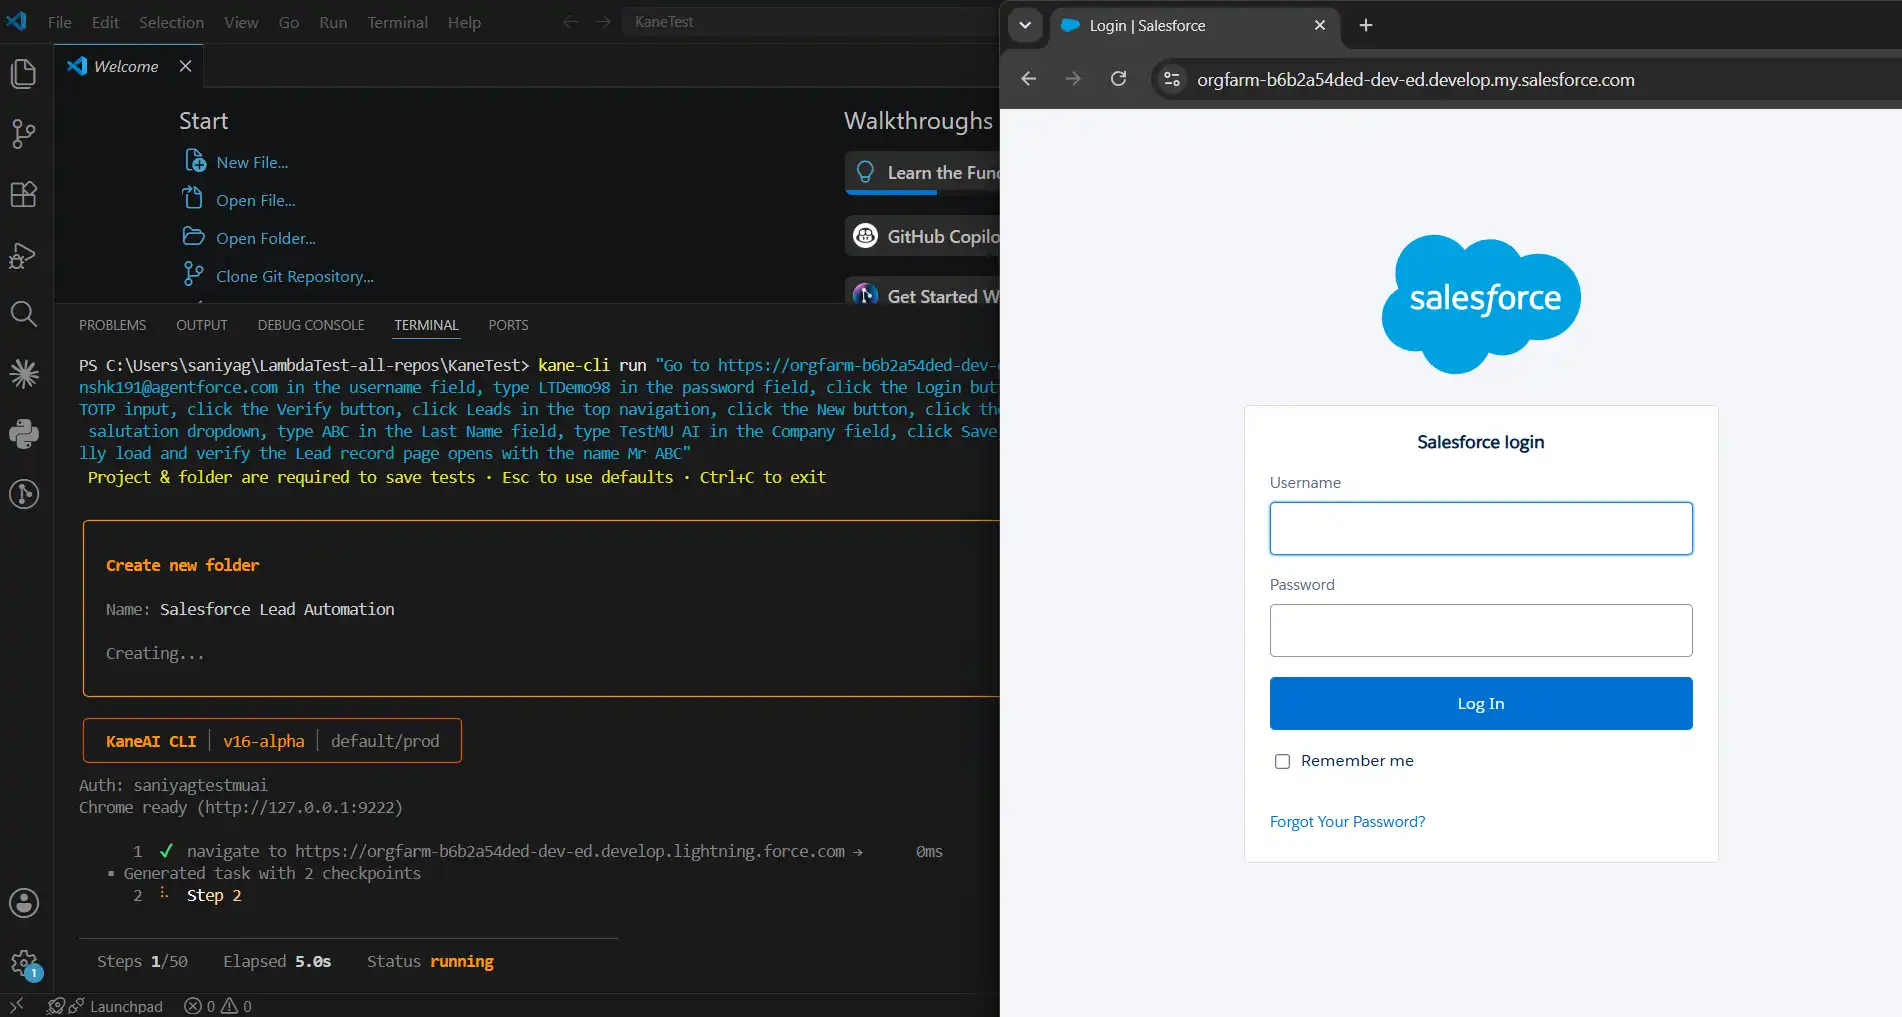The height and width of the screenshot is (1017, 1902).
Task: Open the Accounts menu icon
Action: coord(24,903)
